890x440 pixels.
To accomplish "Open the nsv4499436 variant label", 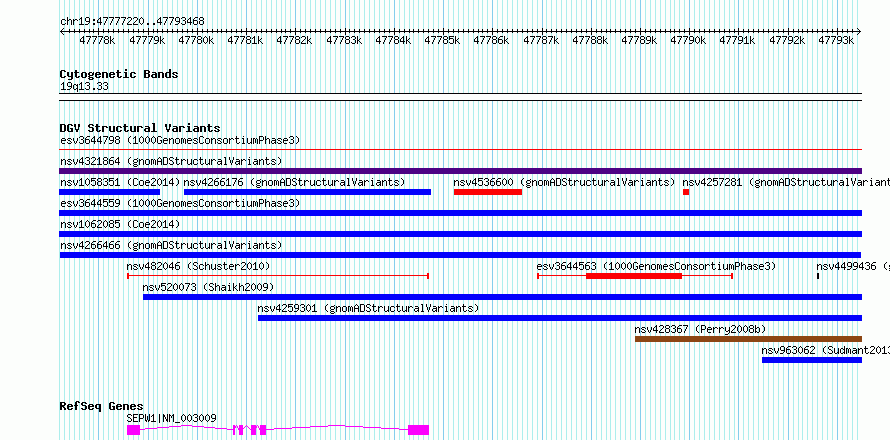I will point(853,266).
